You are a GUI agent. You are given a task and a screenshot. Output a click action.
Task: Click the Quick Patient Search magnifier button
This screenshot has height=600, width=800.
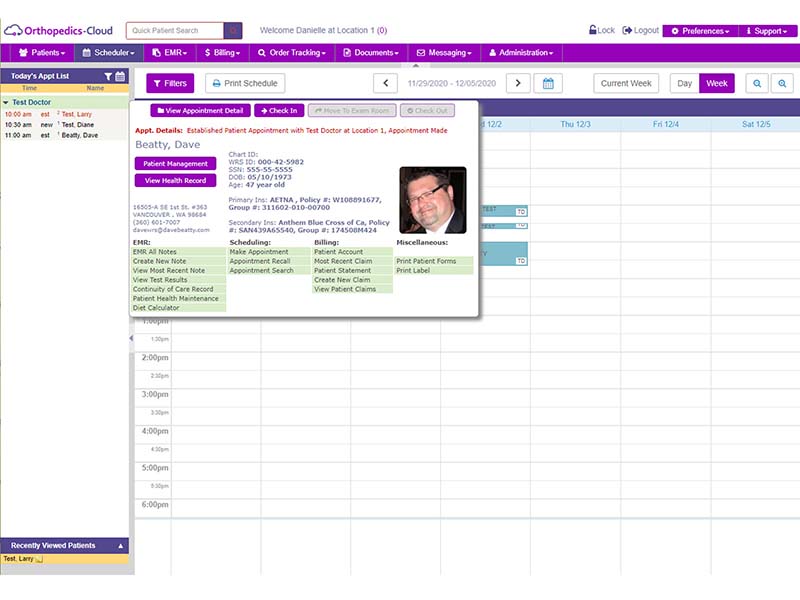(x=233, y=31)
